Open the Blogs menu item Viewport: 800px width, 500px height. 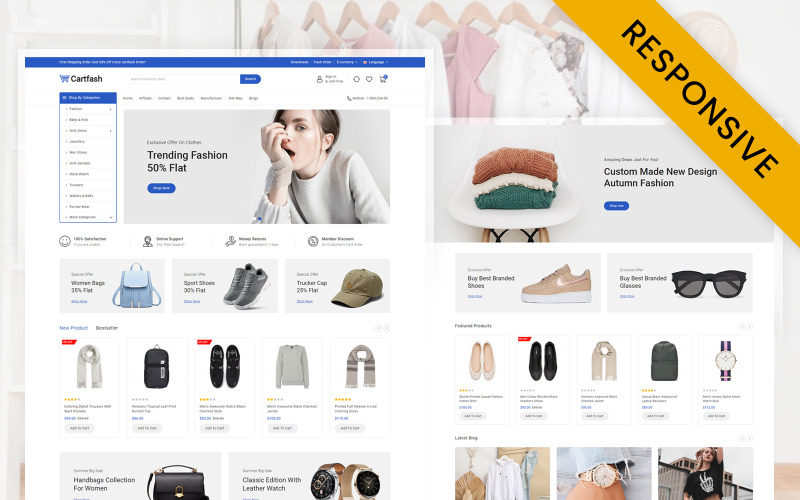[x=254, y=98]
